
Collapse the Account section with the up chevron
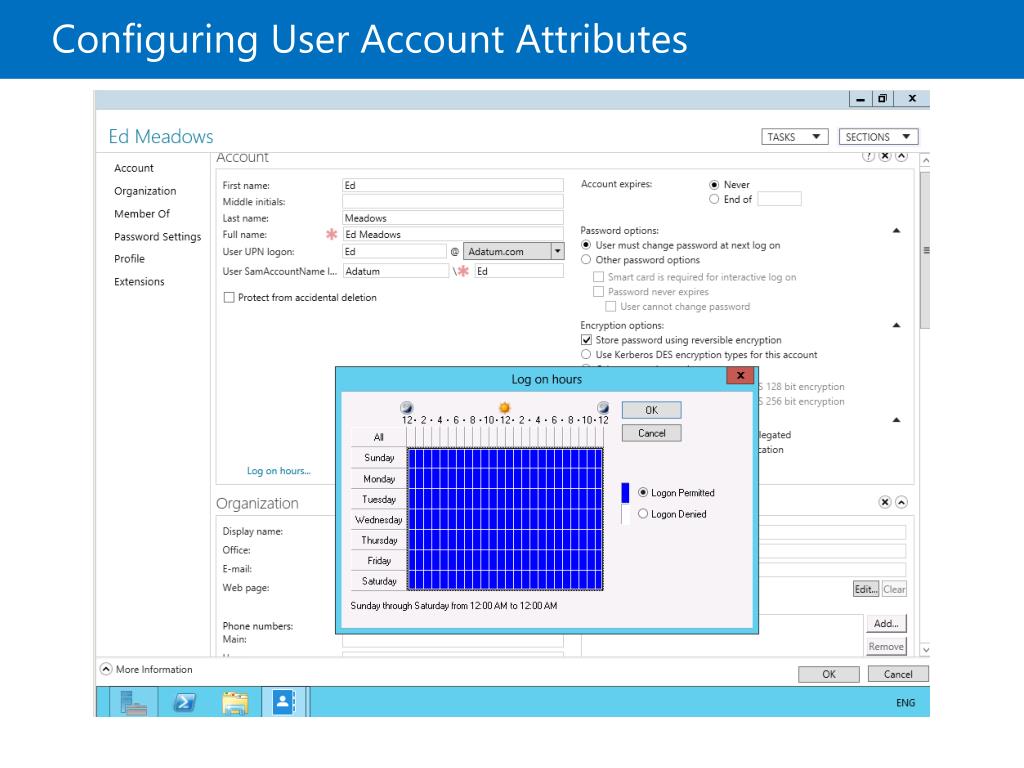901,156
